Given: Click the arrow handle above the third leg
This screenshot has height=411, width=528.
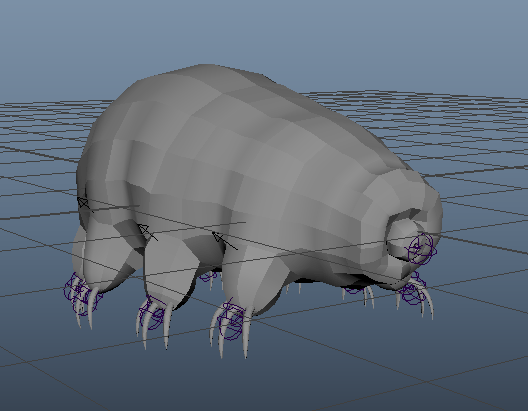Looking at the screenshot, I should point(223,240).
